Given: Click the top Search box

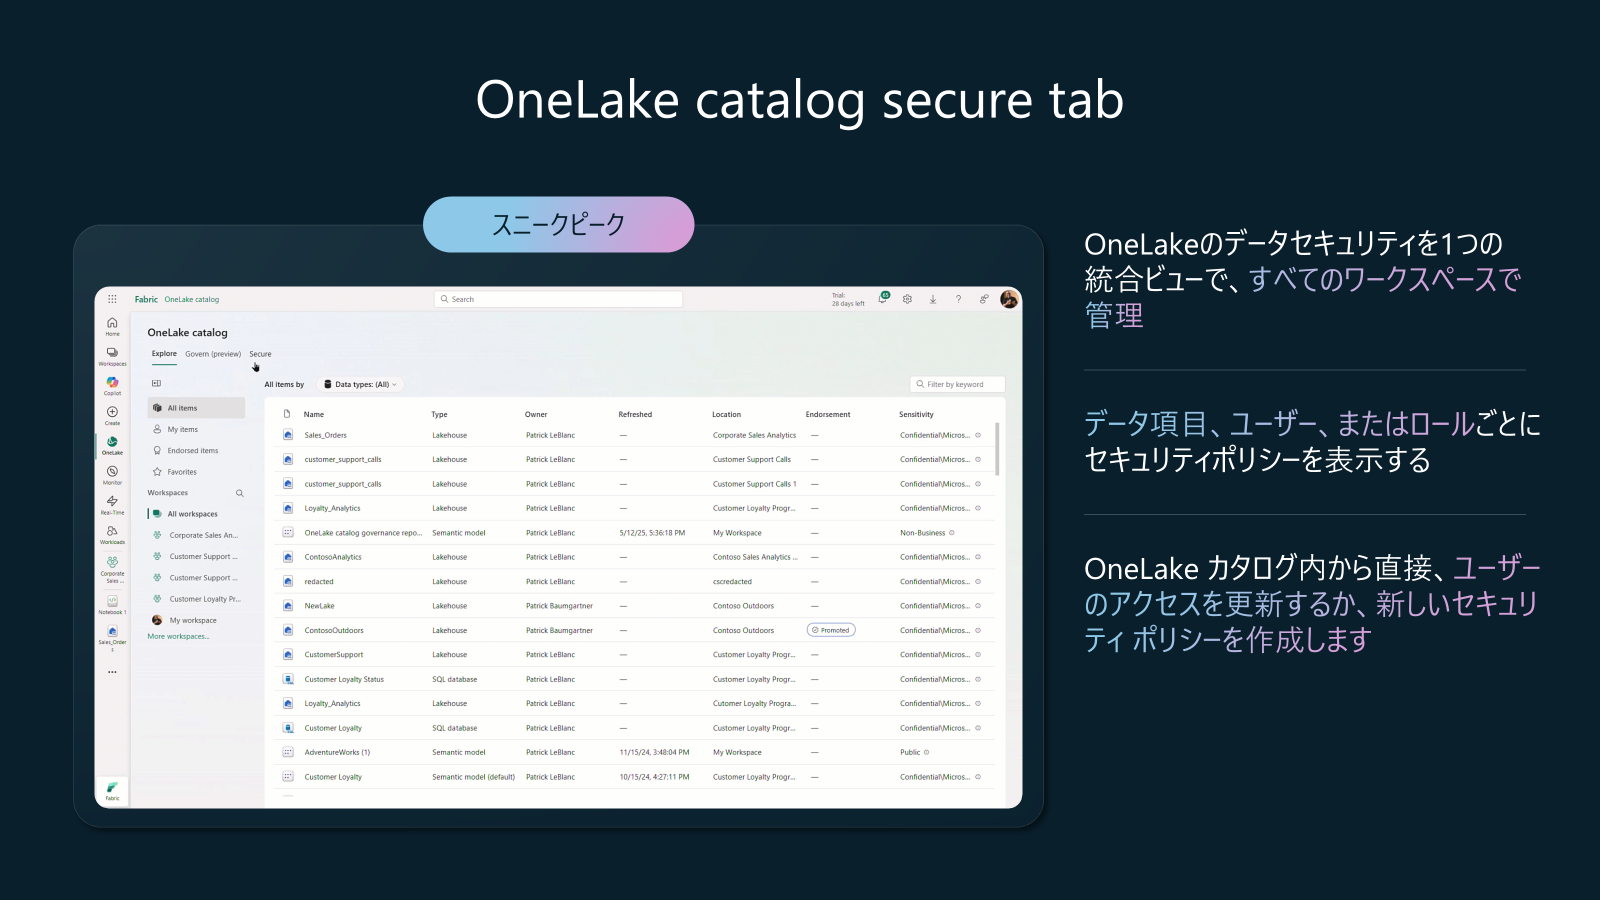Looking at the screenshot, I should (x=558, y=299).
